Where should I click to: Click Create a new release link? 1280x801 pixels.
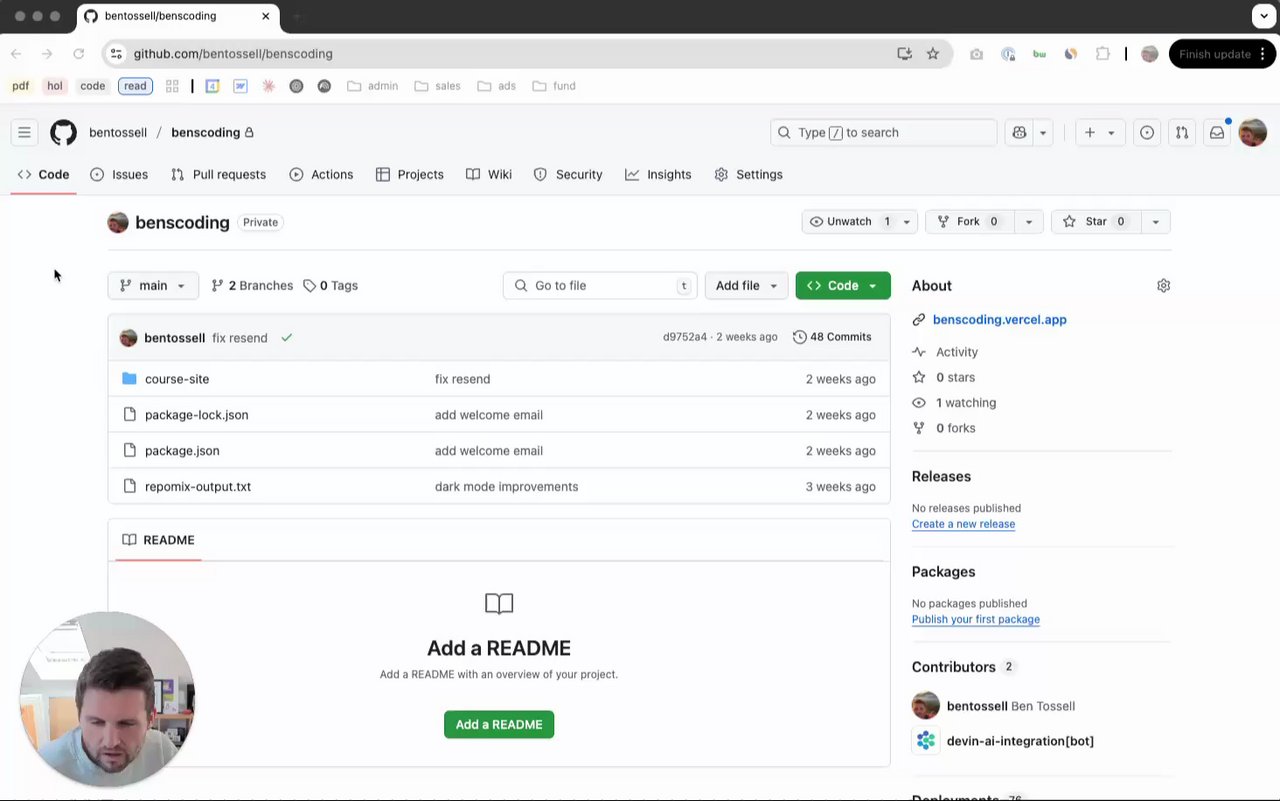(x=963, y=524)
